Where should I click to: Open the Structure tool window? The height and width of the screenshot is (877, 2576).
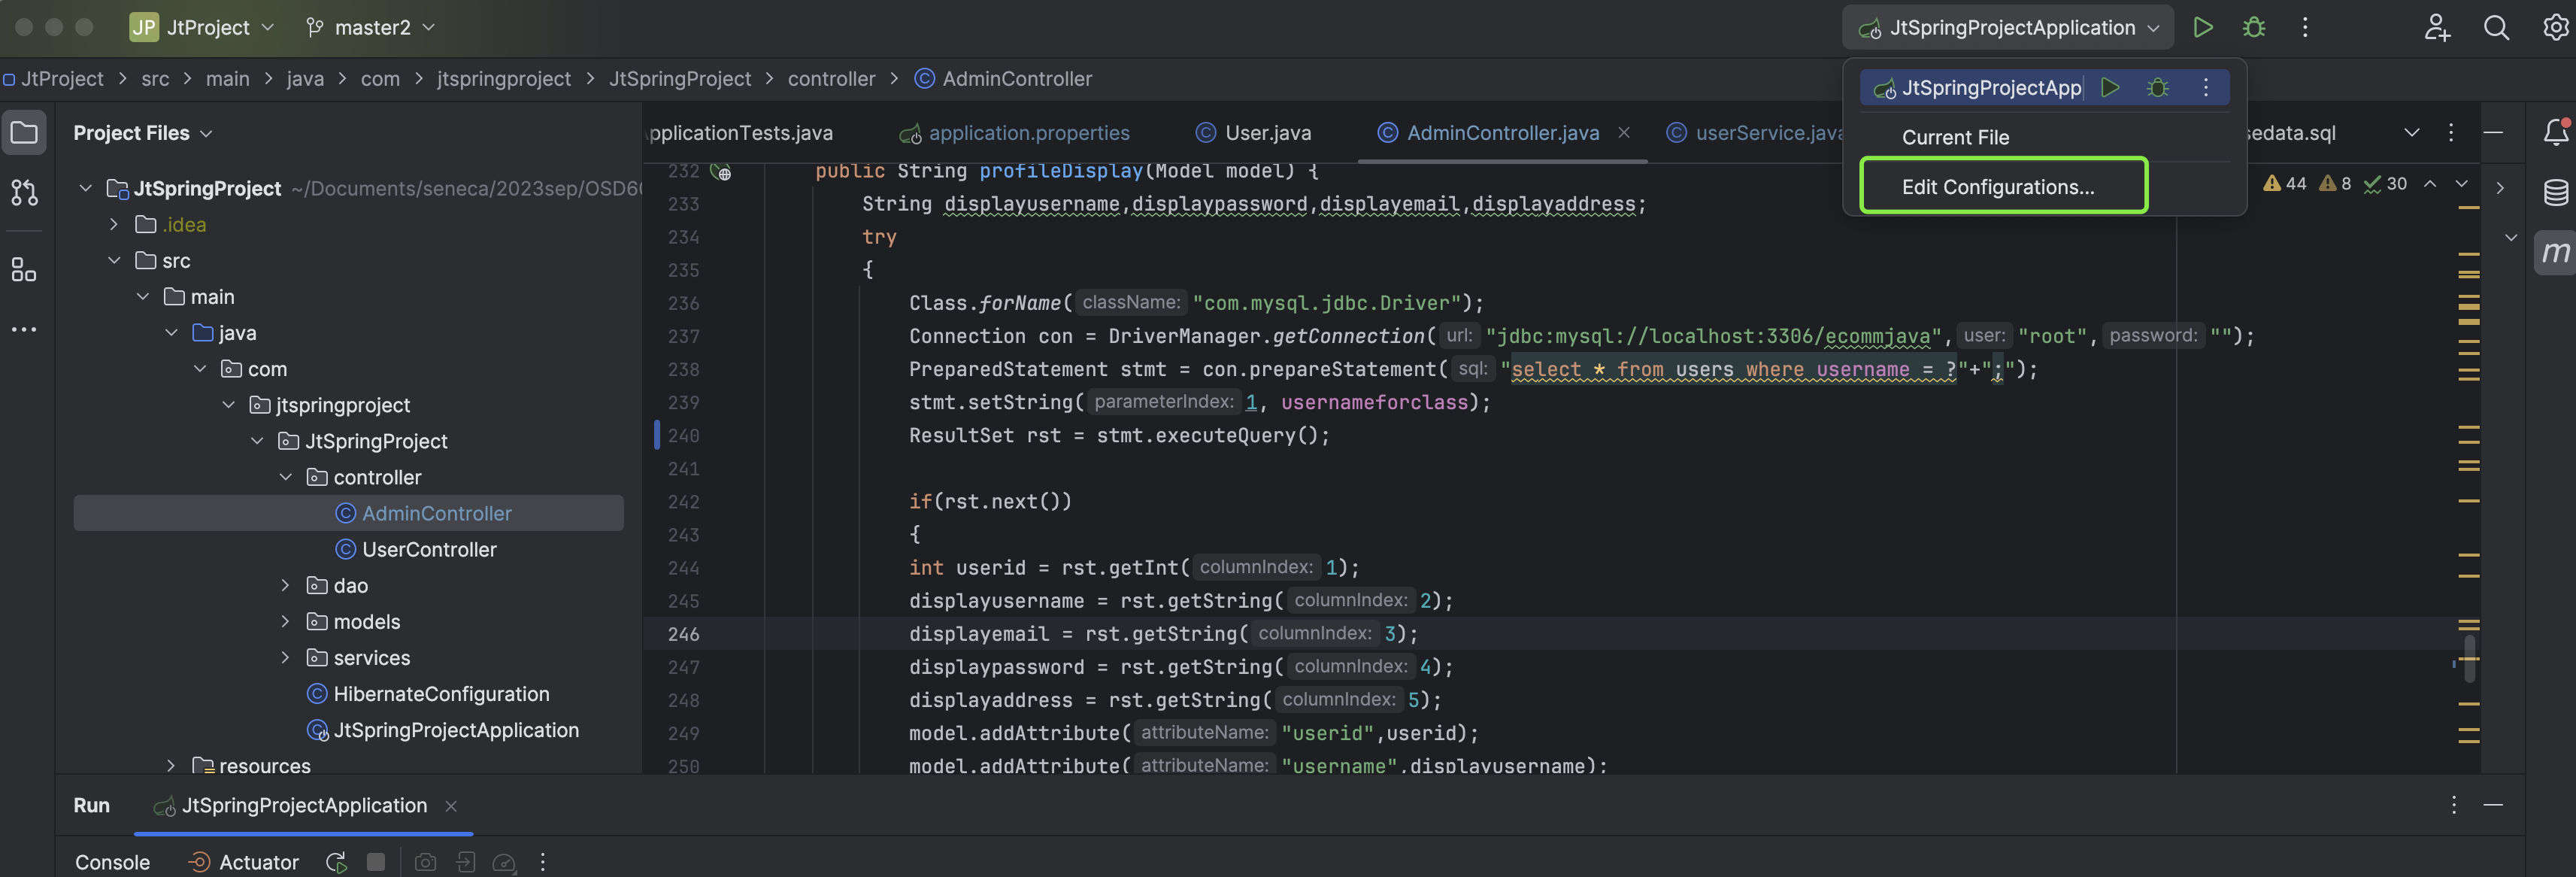tap(24, 270)
